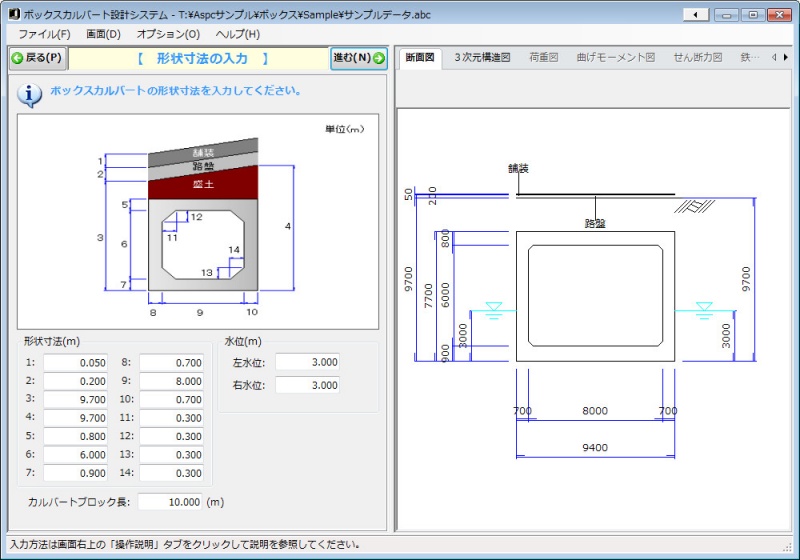This screenshot has width=800, height=560.
Task: Select the 断面図 tab
Action: [420, 58]
